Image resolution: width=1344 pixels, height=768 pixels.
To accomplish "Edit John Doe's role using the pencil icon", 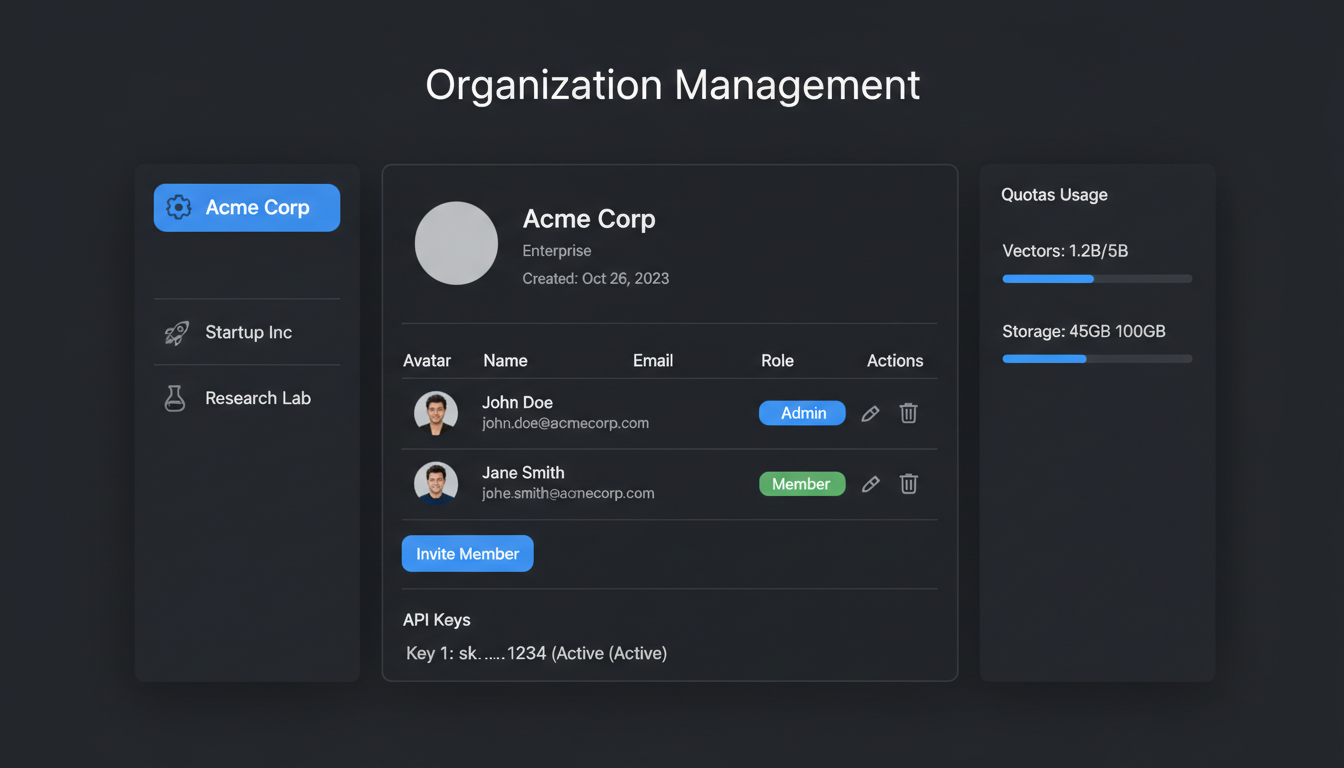I will click(869, 413).
